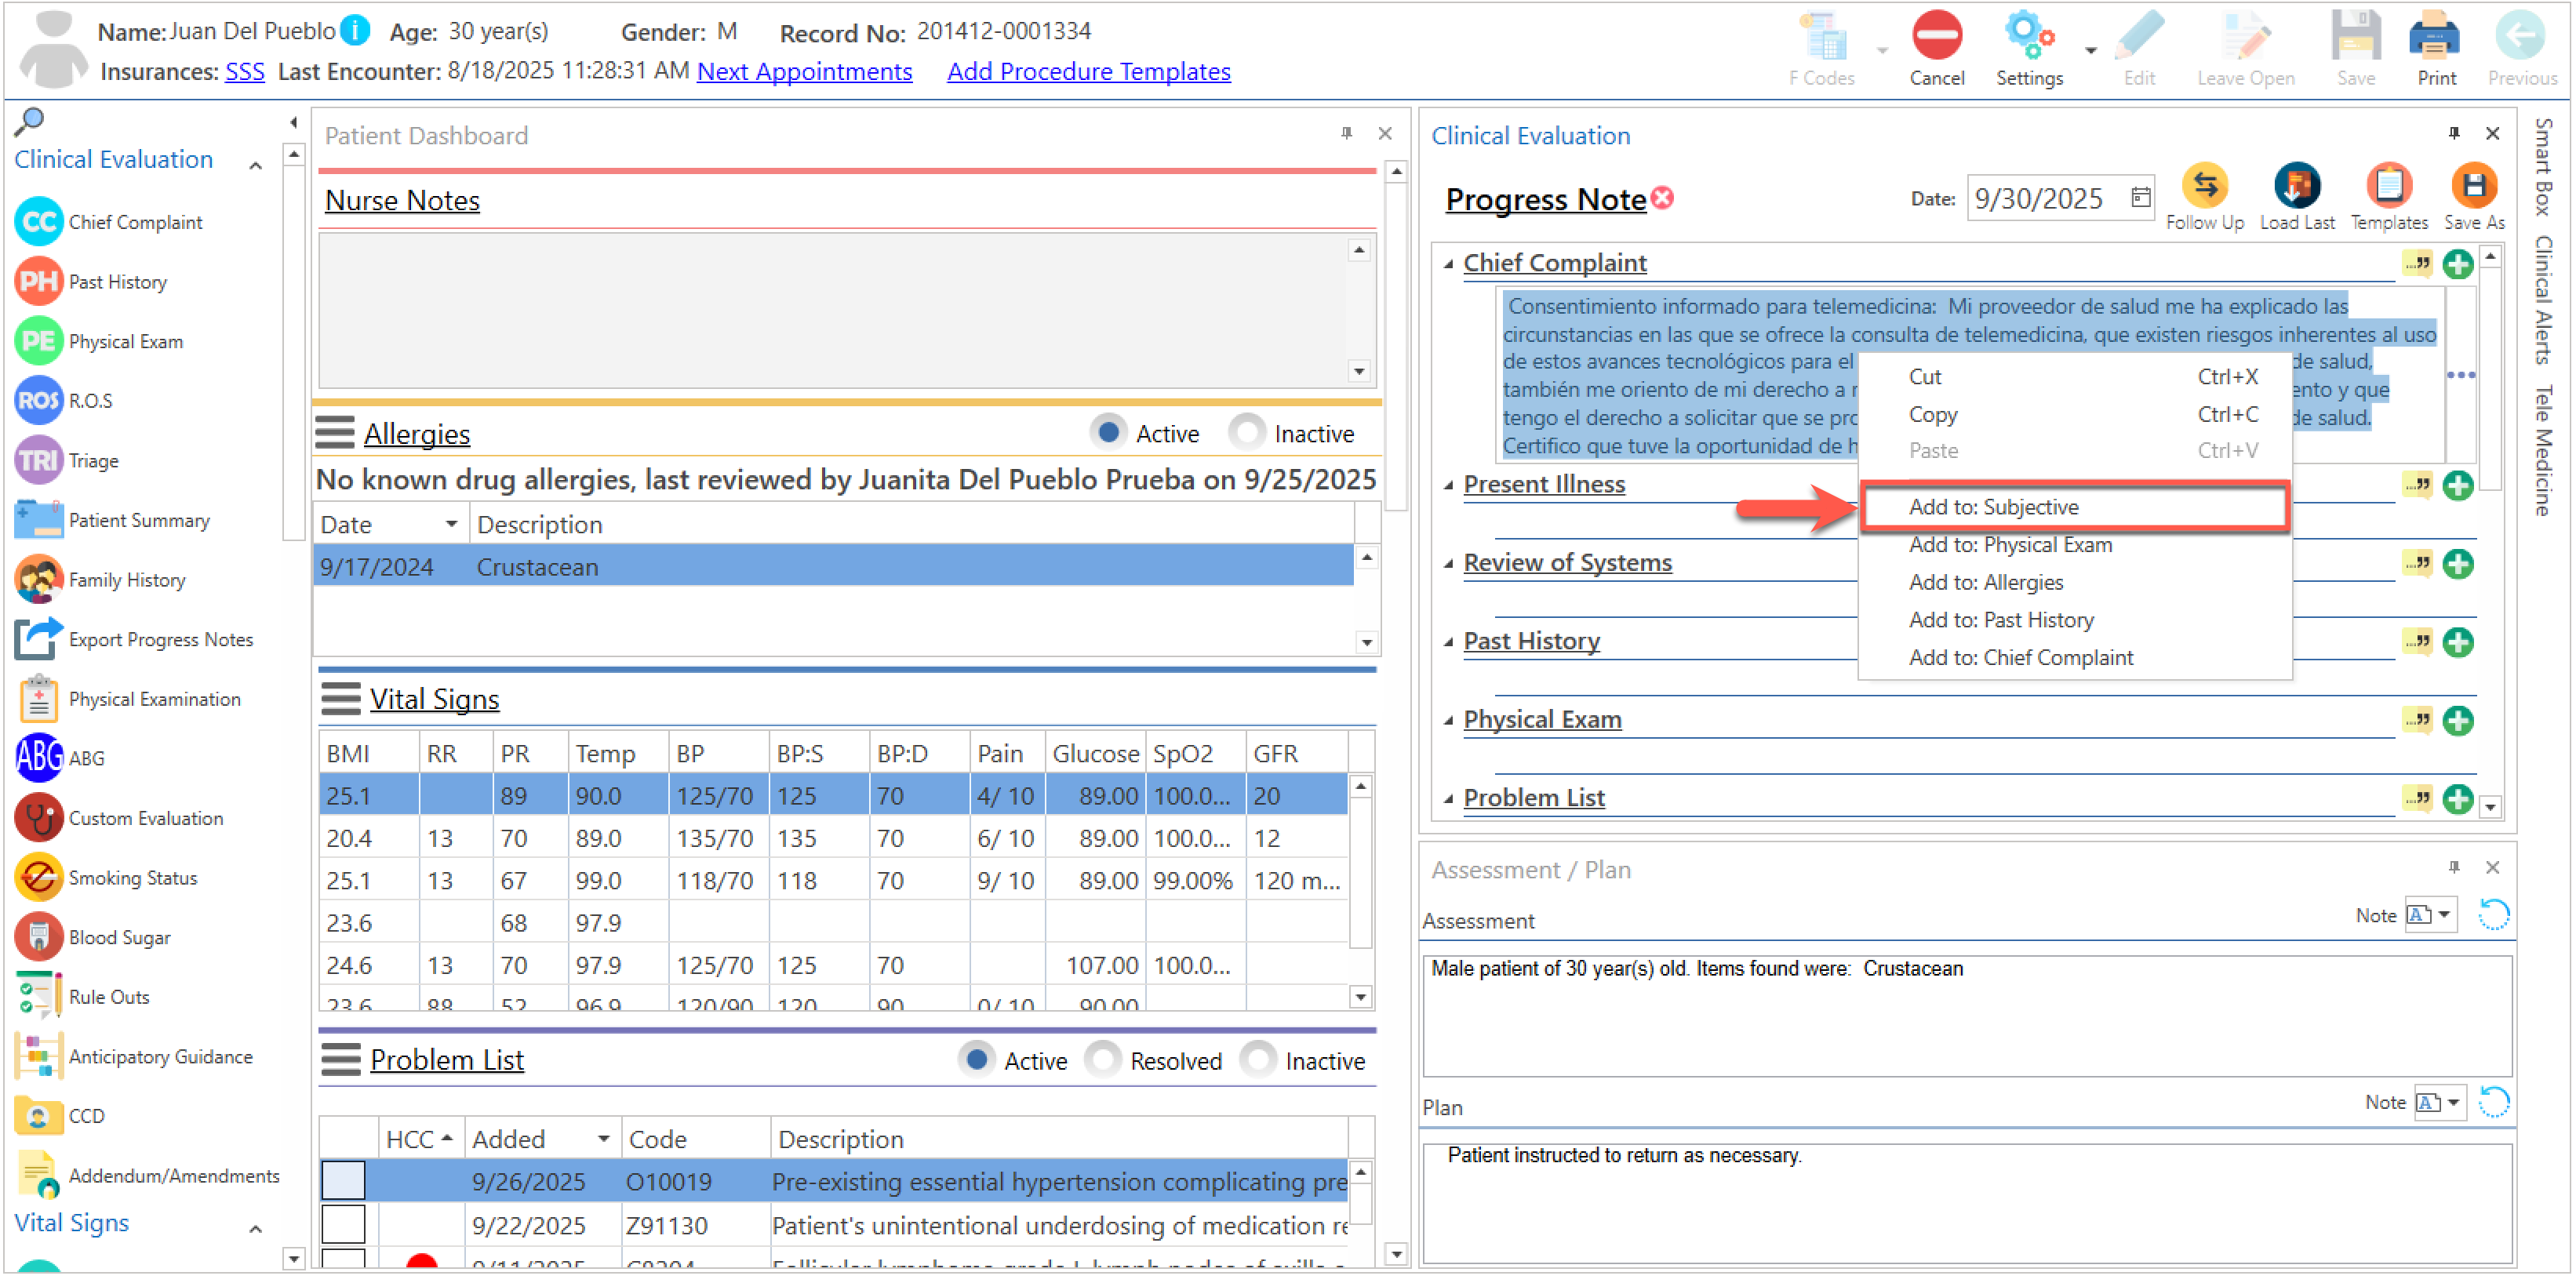2576x1283 pixels.
Task: Open the Next Appointments link
Action: [804, 72]
